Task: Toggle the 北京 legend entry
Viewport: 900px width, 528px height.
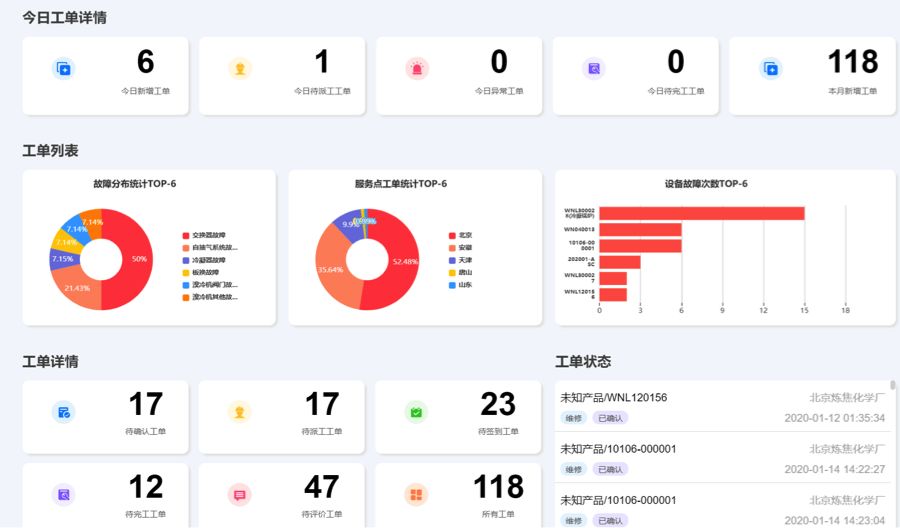Action: (460, 235)
